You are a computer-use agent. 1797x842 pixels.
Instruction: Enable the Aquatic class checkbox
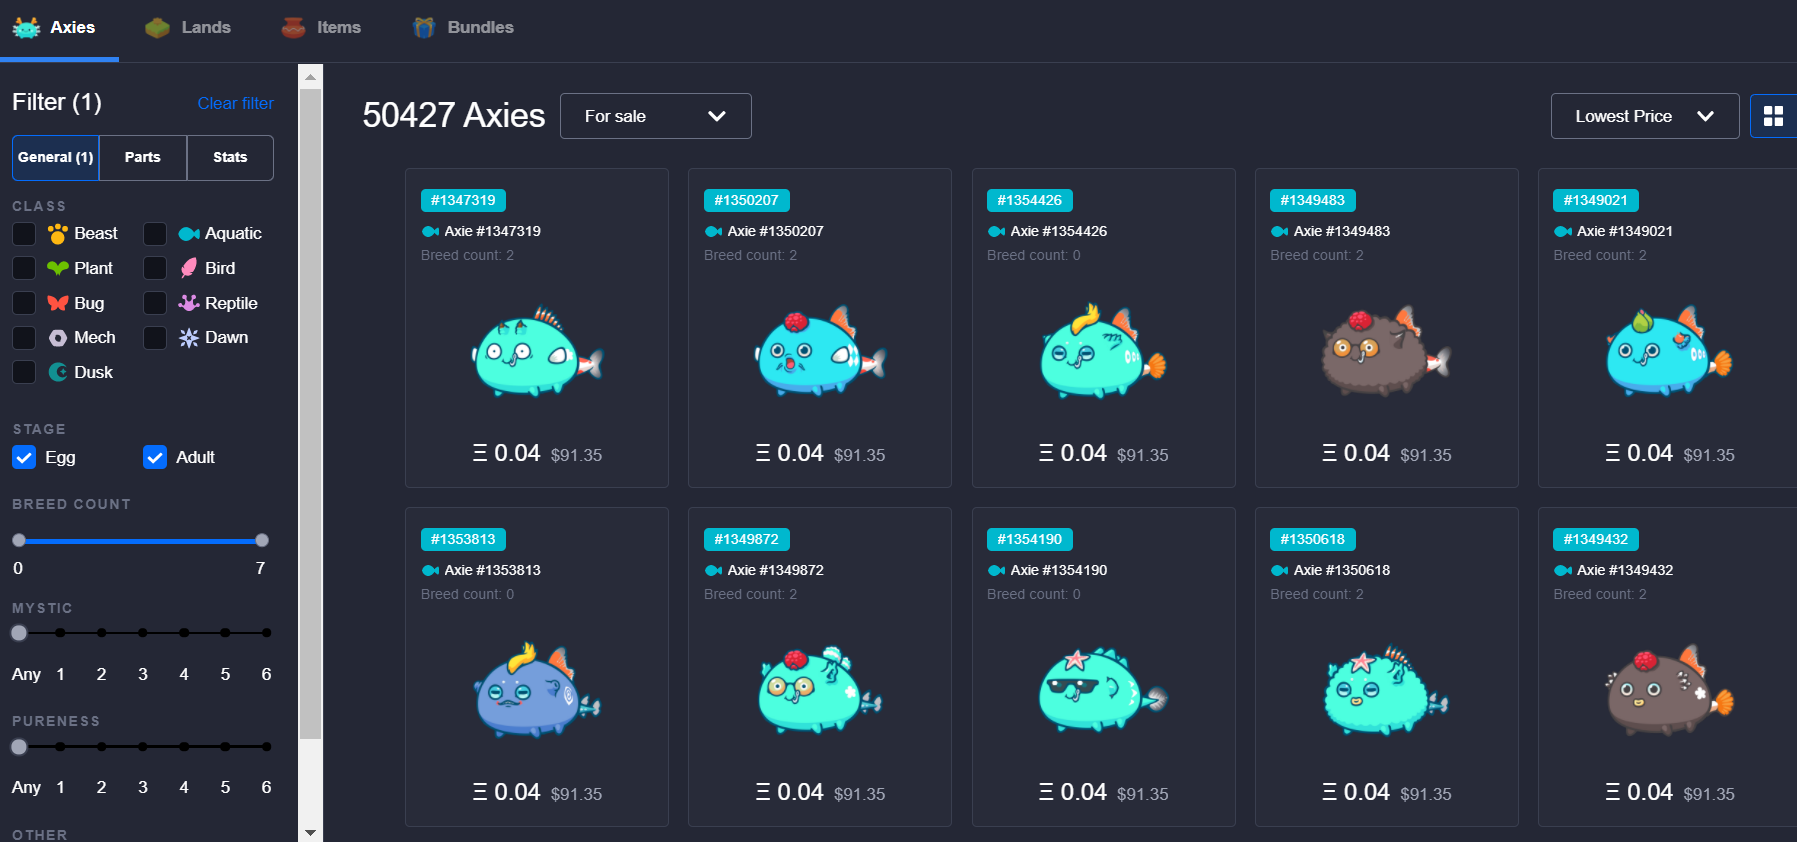pyautogui.click(x=155, y=234)
